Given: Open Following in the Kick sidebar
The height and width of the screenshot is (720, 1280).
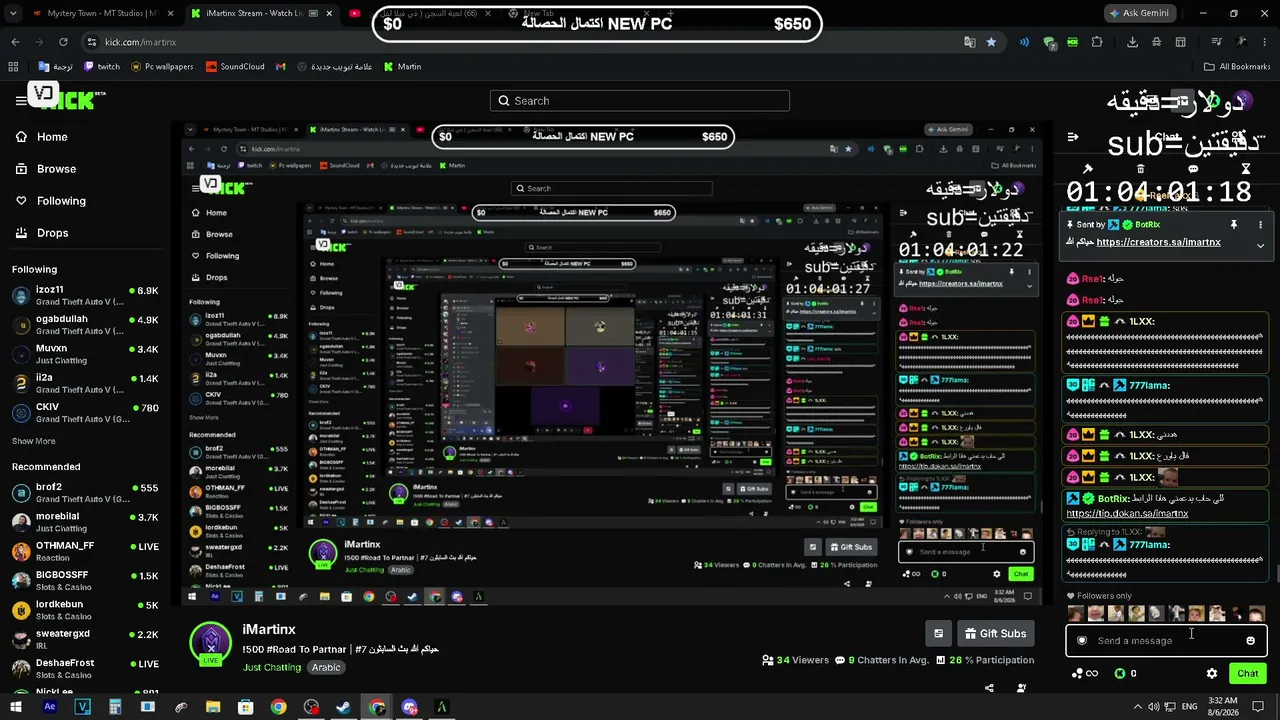Looking at the screenshot, I should point(51,201).
